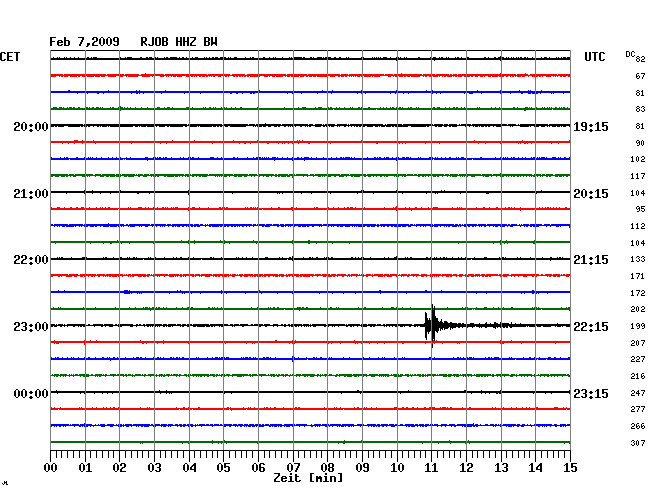Click the DC value "82"
The height and width of the screenshot is (494, 650).
pyautogui.click(x=640, y=59)
